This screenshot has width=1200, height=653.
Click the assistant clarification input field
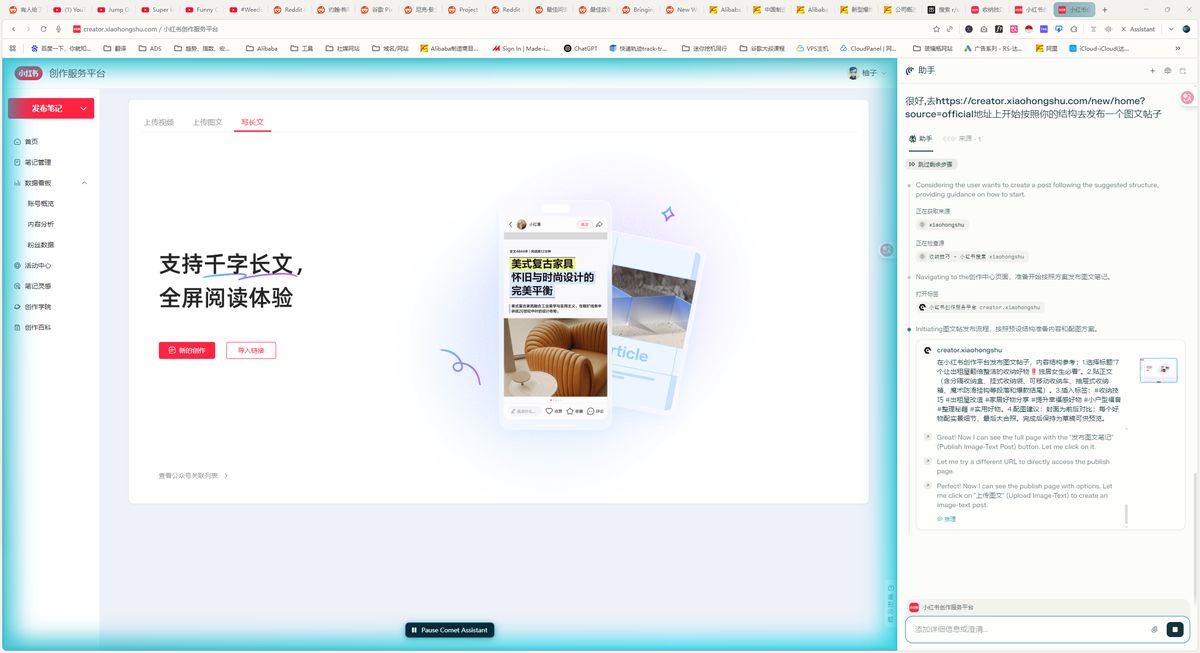click(1020, 630)
